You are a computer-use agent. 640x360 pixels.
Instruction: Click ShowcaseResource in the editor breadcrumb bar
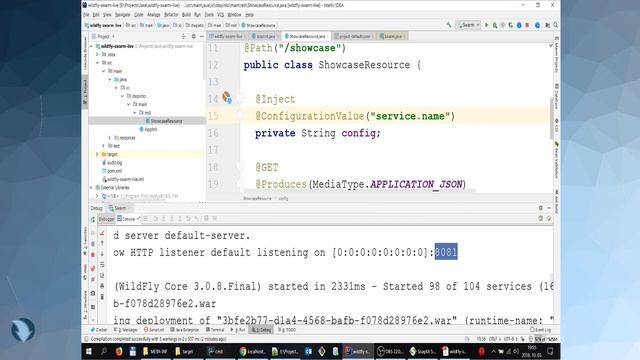point(258,198)
